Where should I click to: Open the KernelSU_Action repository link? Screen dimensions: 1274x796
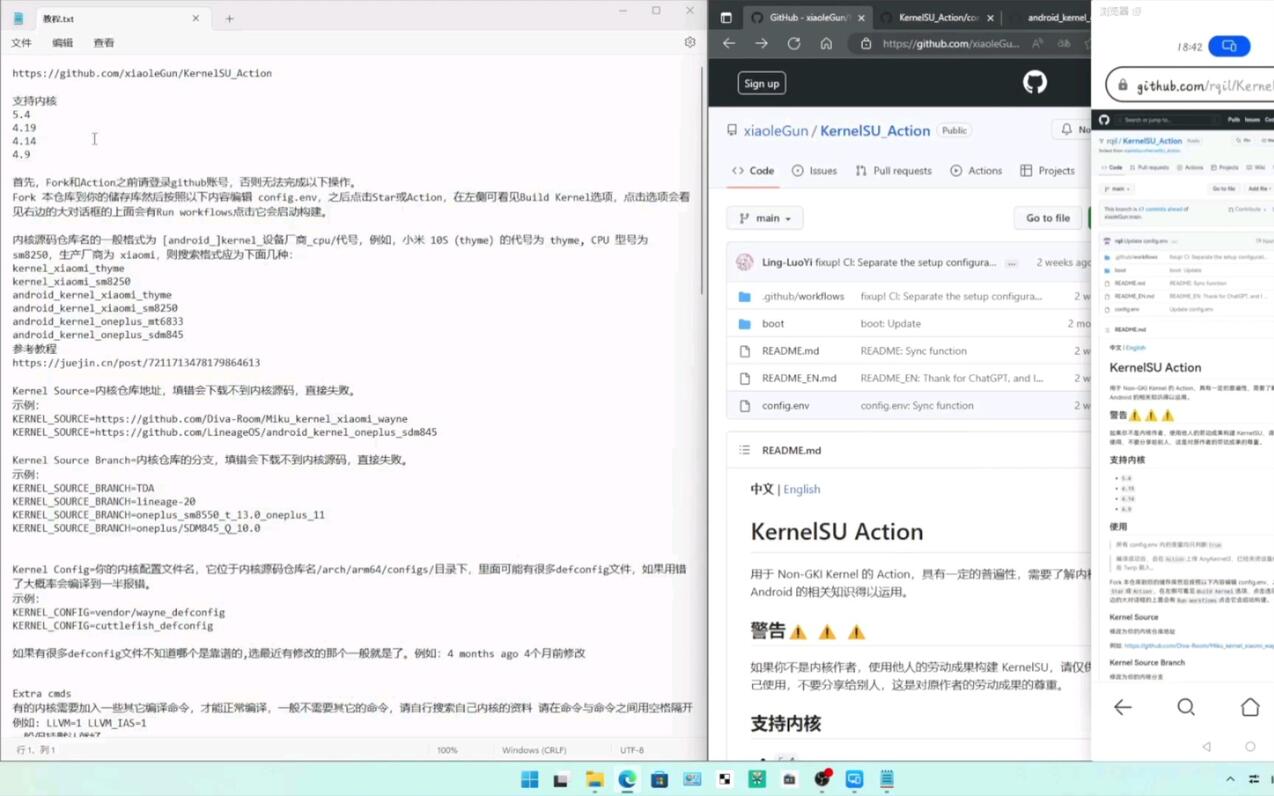coord(875,131)
